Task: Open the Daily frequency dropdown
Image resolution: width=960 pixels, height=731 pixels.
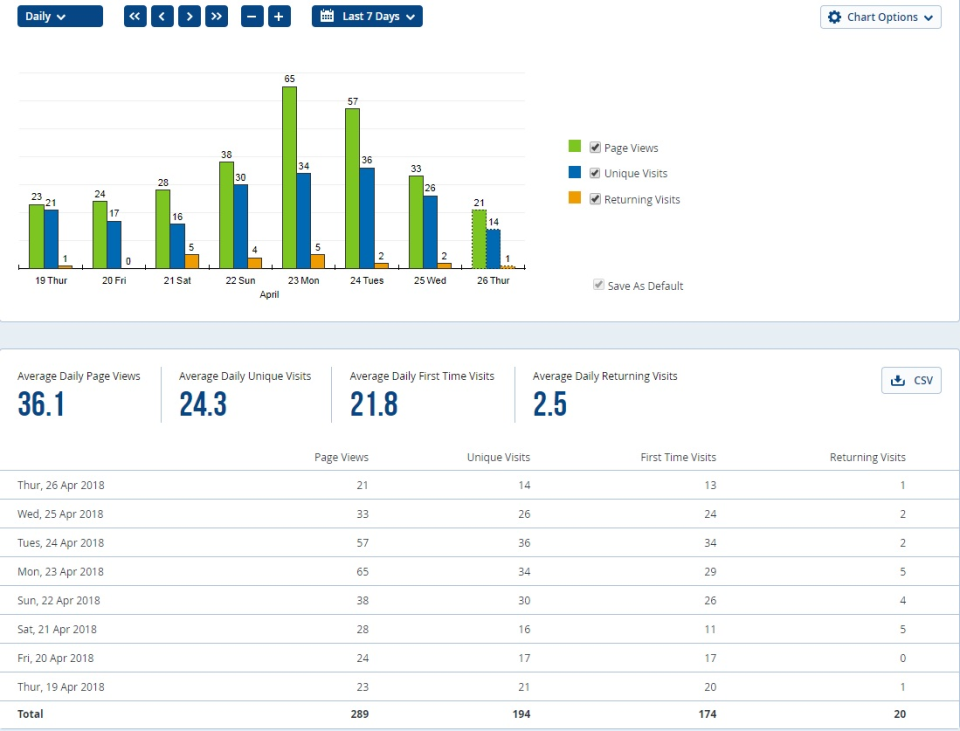Action: pos(58,16)
